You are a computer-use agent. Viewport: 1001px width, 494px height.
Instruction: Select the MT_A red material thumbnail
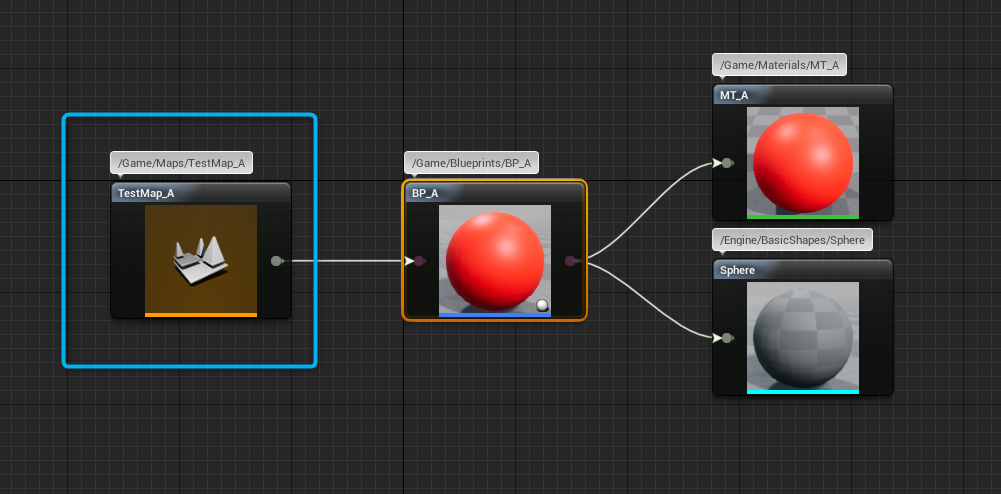(x=803, y=163)
